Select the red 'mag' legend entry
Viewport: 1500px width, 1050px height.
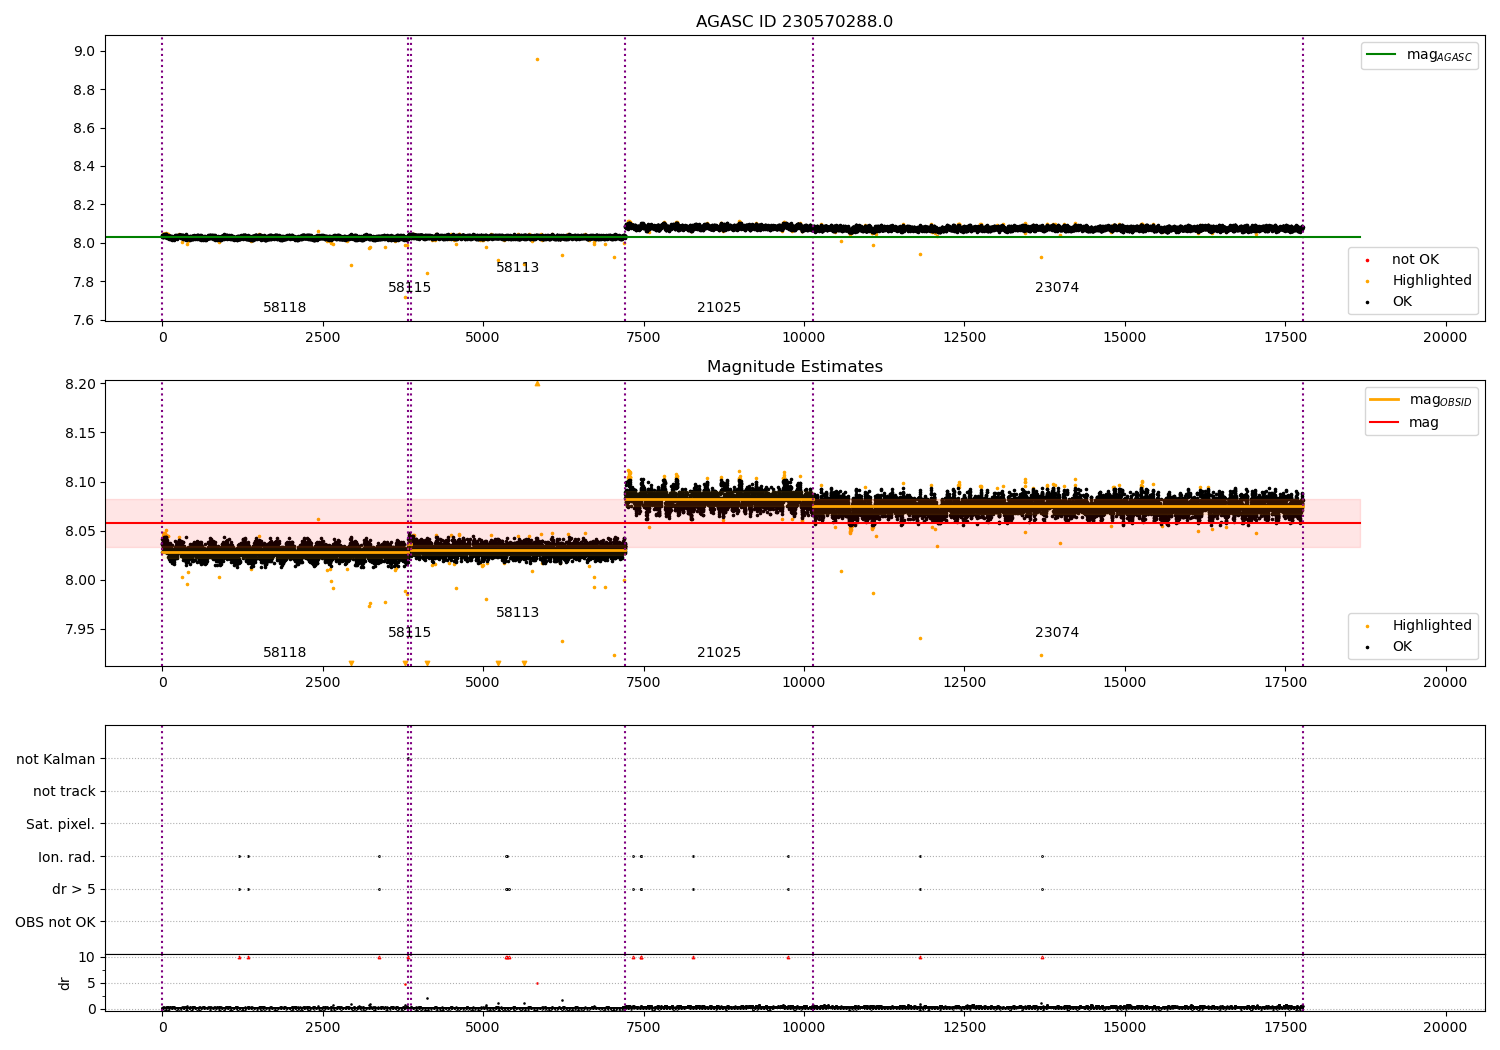click(x=1404, y=423)
